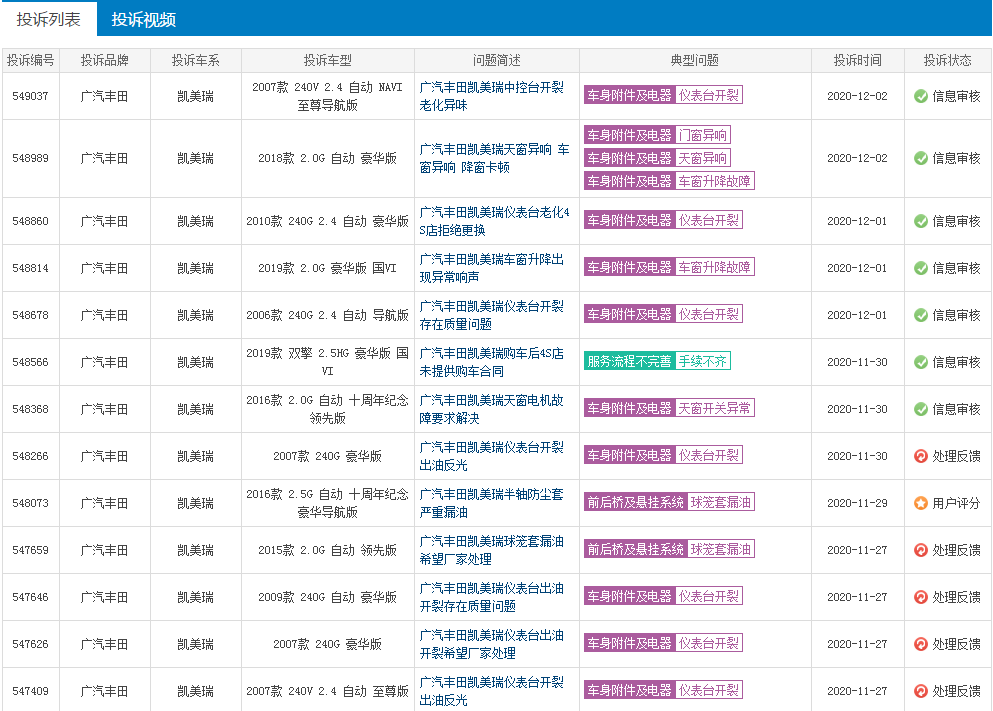Click red 处理反馈 icon for complaint 548266

[x=921, y=456]
